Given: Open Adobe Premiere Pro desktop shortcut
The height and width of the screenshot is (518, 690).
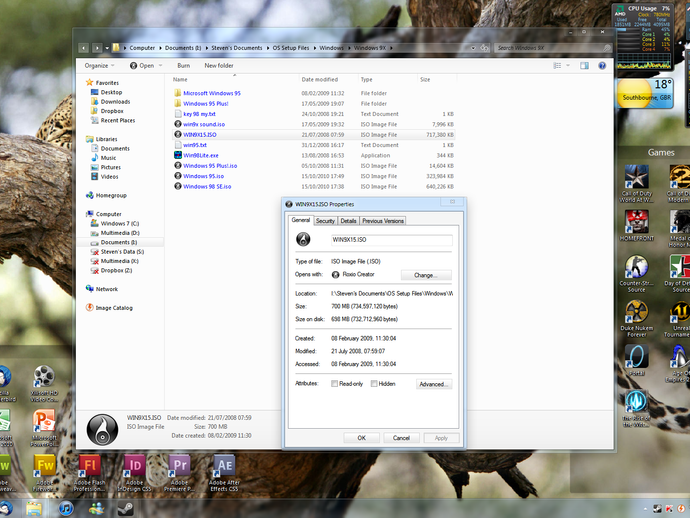Looking at the screenshot, I should (180, 473).
